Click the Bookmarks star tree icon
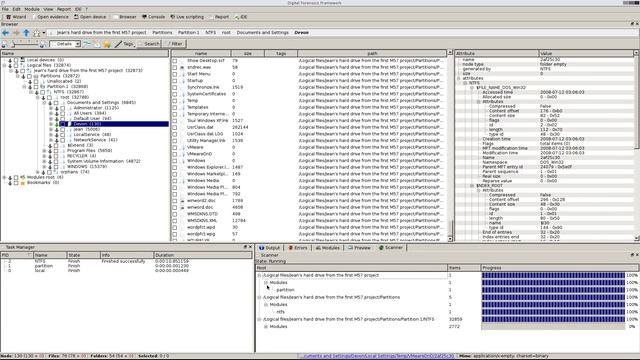The width and height of the screenshot is (640, 360). click(23, 182)
